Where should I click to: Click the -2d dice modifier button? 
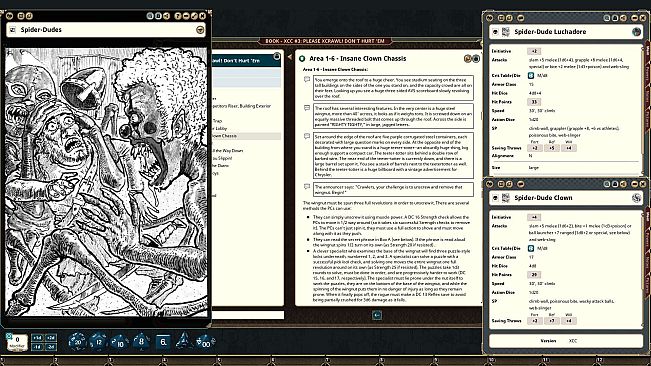click(51, 346)
